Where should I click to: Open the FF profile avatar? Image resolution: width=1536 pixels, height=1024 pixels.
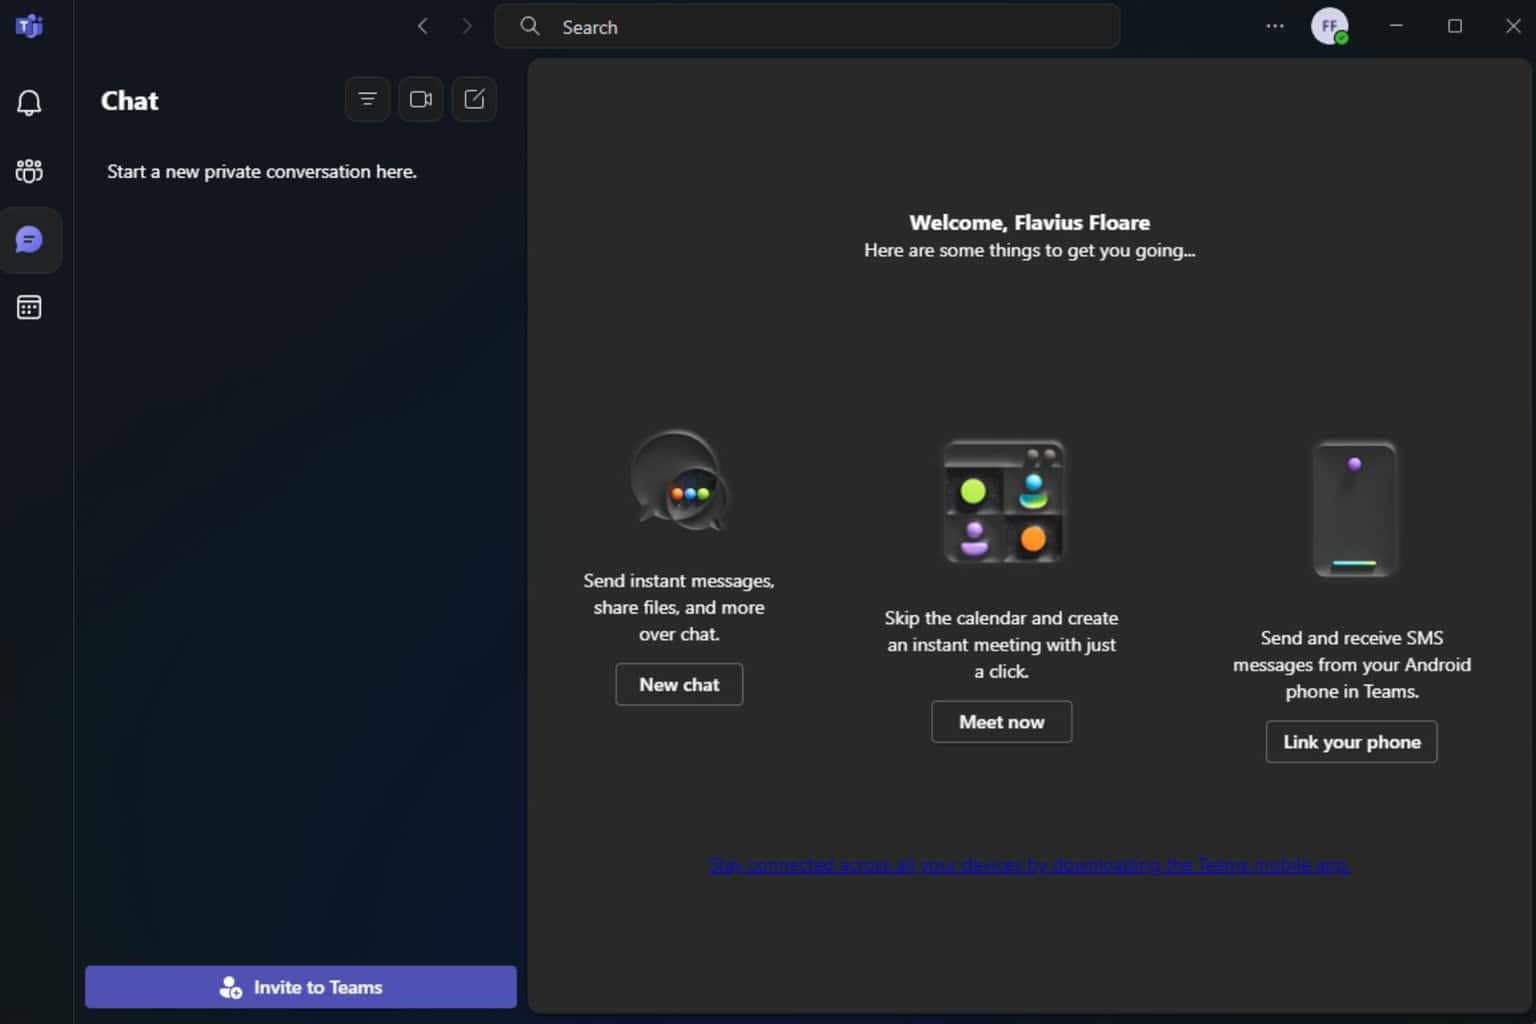pos(1330,26)
